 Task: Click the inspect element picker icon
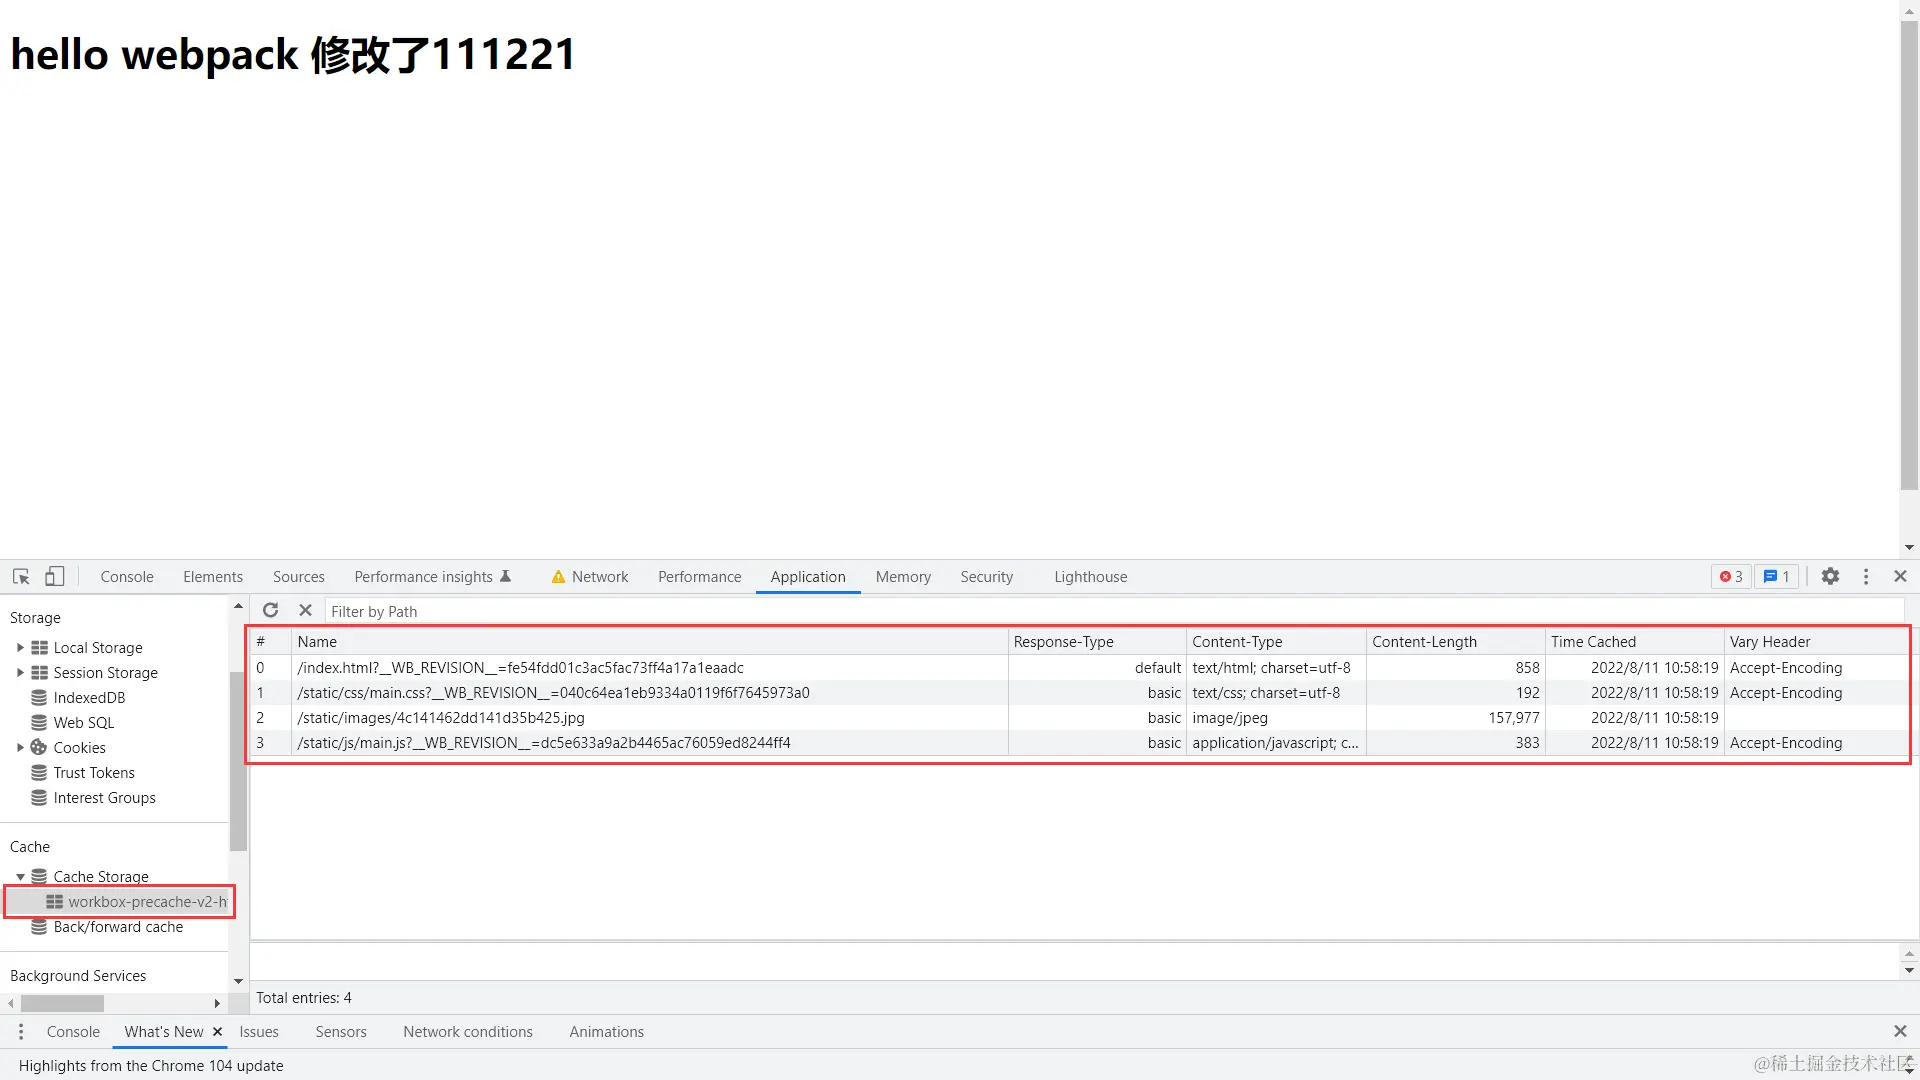click(x=21, y=577)
